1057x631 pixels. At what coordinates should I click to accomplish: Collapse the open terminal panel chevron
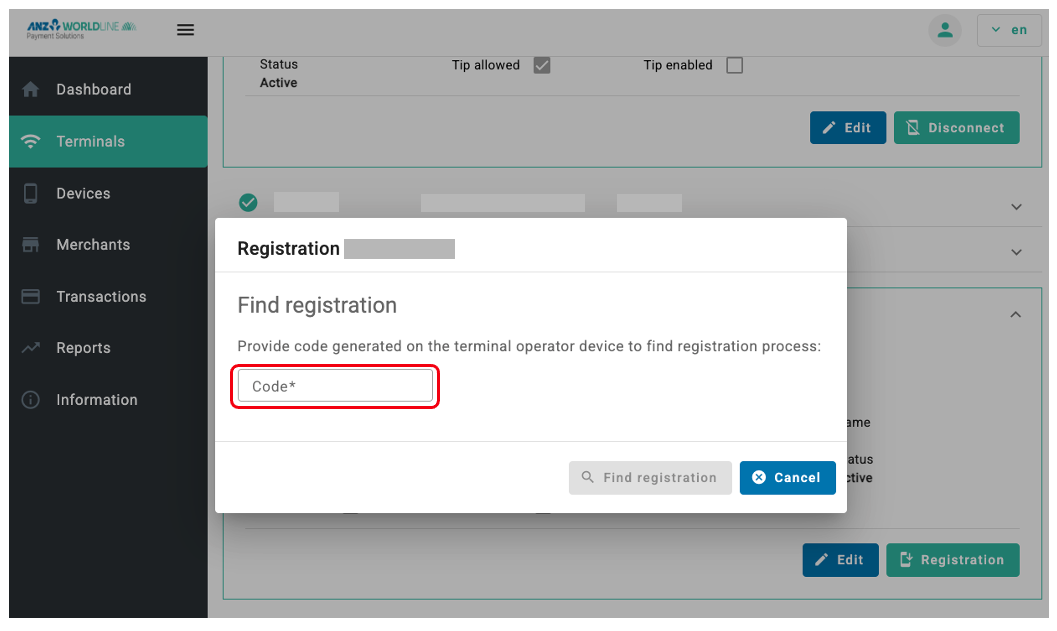[1016, 315]
